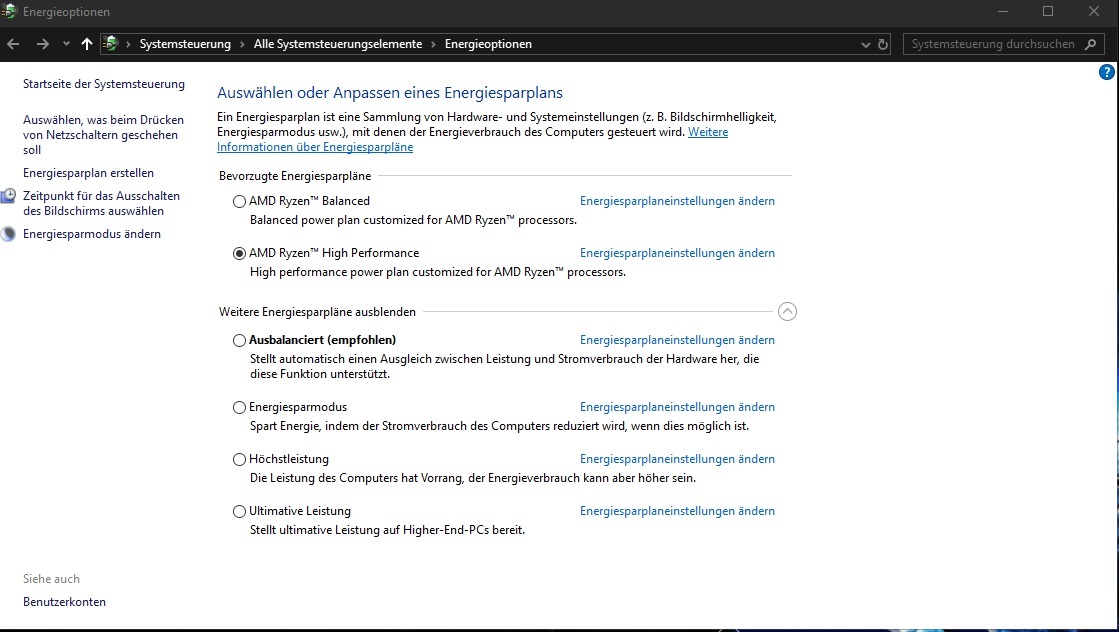Image resolution: width=1119 pixels, height=632 pixels.
Task: Click Siehe auch label
Action: click(x=51, y=579)
